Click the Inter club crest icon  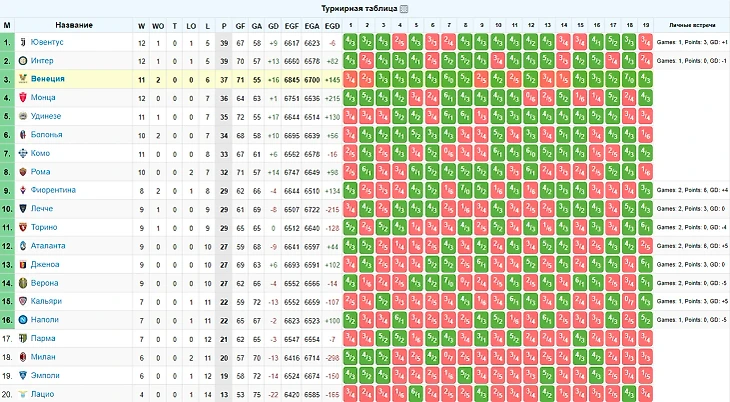[x=23, y=61]
